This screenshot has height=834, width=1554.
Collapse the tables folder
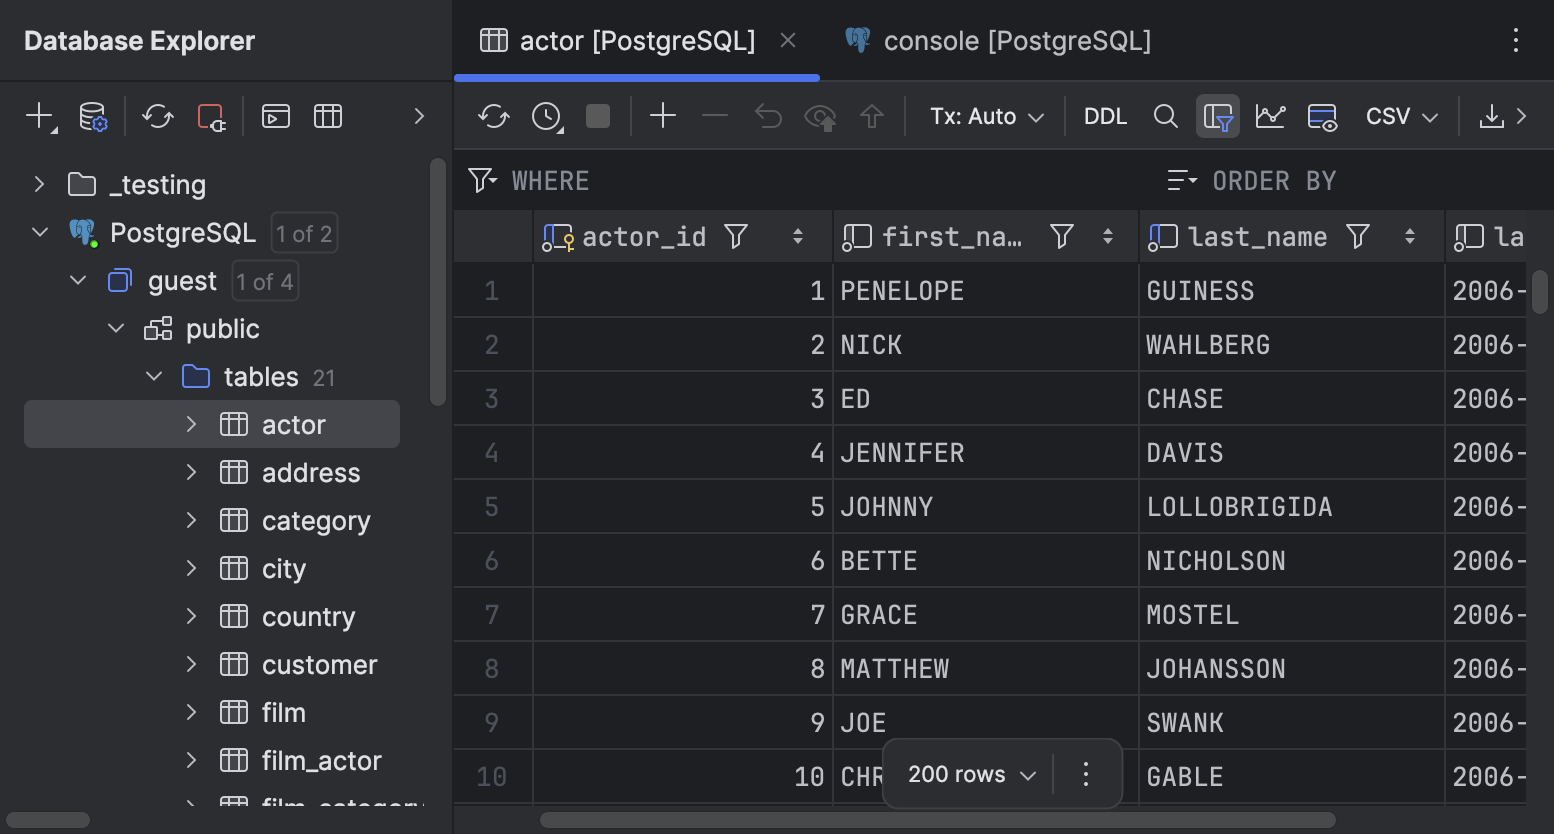[153, 376]
